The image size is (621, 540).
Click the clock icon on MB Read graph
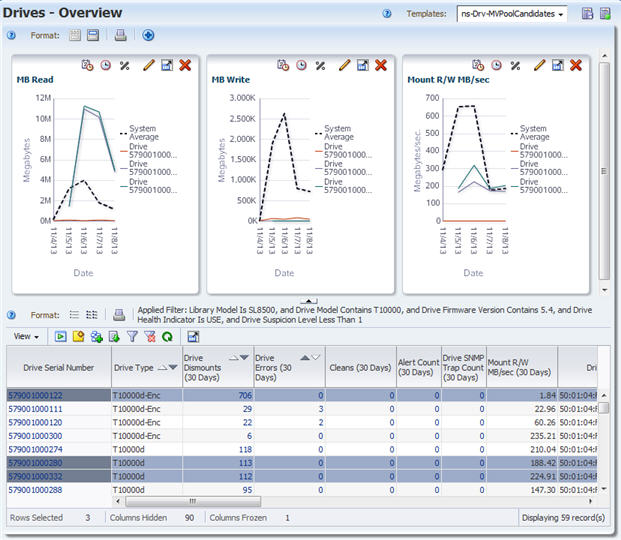point(105,65)
